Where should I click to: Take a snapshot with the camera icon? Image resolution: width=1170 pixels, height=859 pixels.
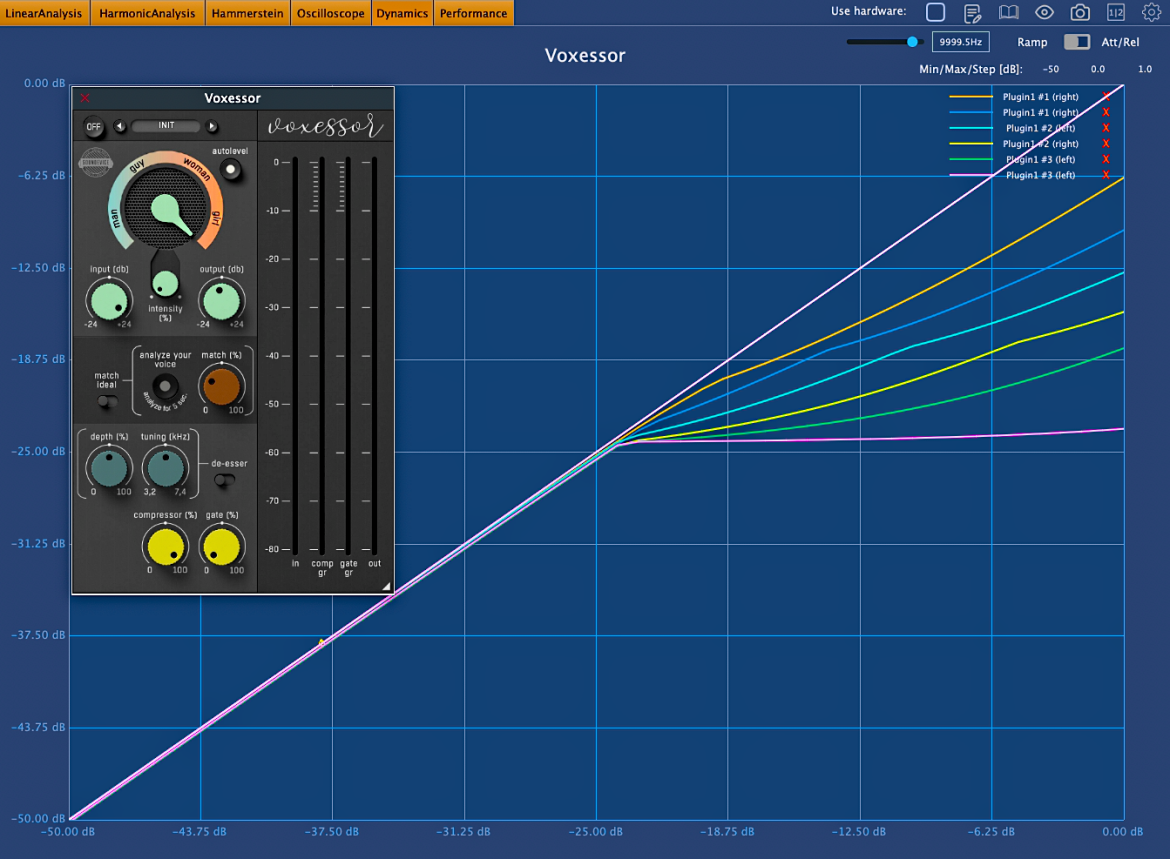pyautogui.click(x=1080, y=13)
